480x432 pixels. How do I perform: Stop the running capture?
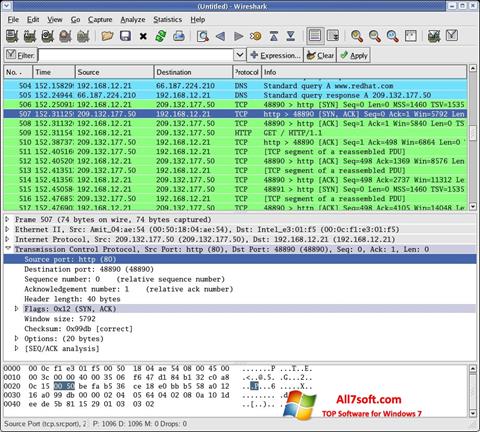point(65,36)
